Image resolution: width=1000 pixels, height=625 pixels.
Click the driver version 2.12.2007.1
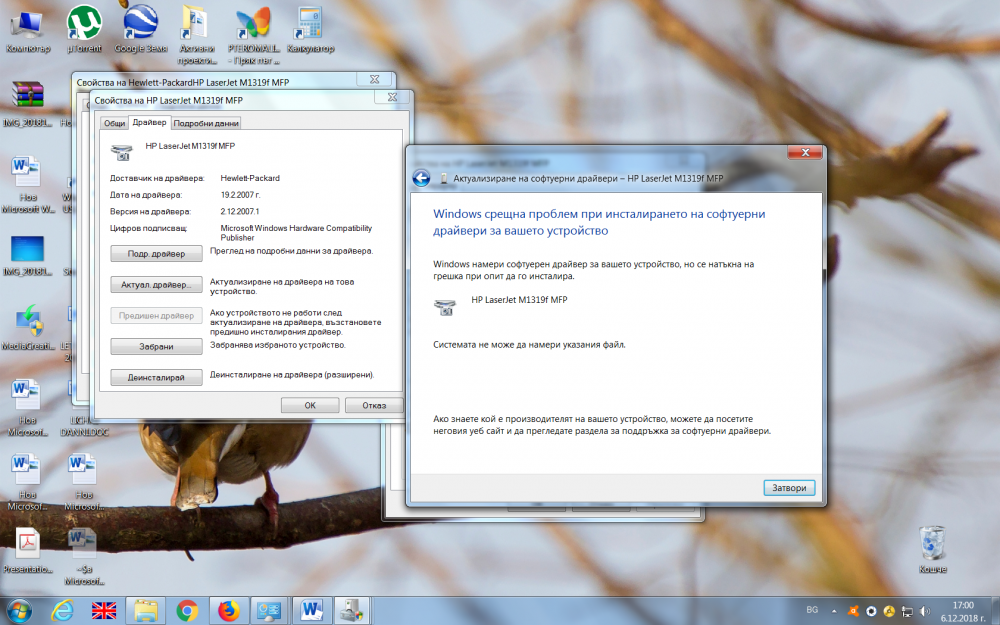coord(240,212)
